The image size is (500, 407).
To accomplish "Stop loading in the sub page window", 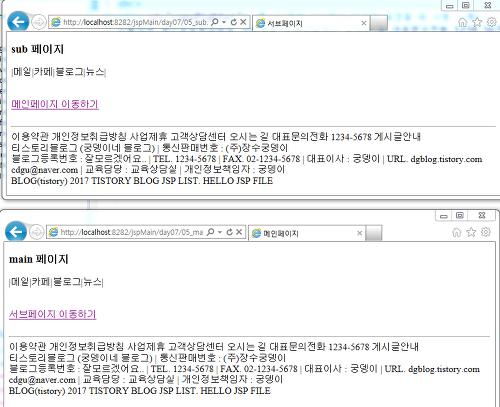I will 243,22.
